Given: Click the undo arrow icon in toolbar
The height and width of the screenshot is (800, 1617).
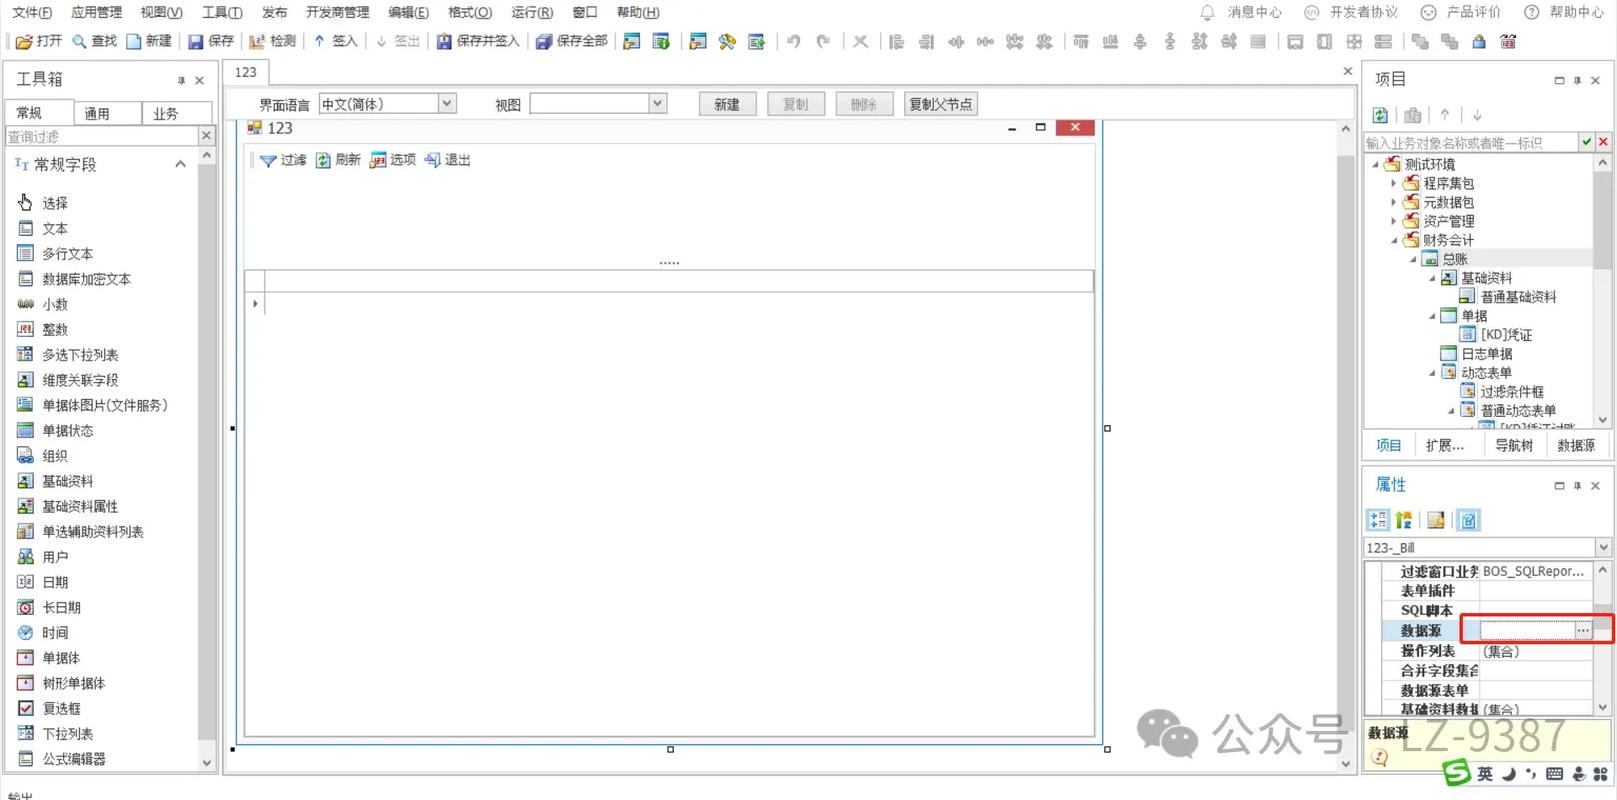Looking at the screenshot, I should [x=793, y=41].
